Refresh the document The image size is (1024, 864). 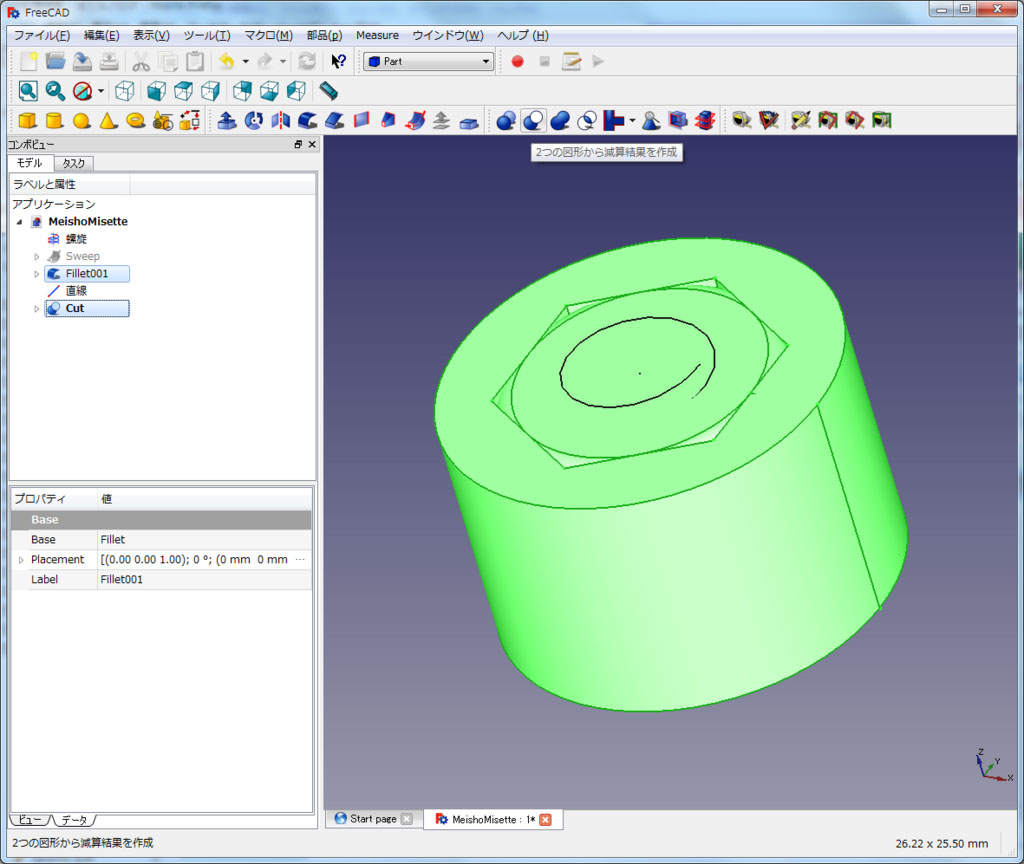307,61
